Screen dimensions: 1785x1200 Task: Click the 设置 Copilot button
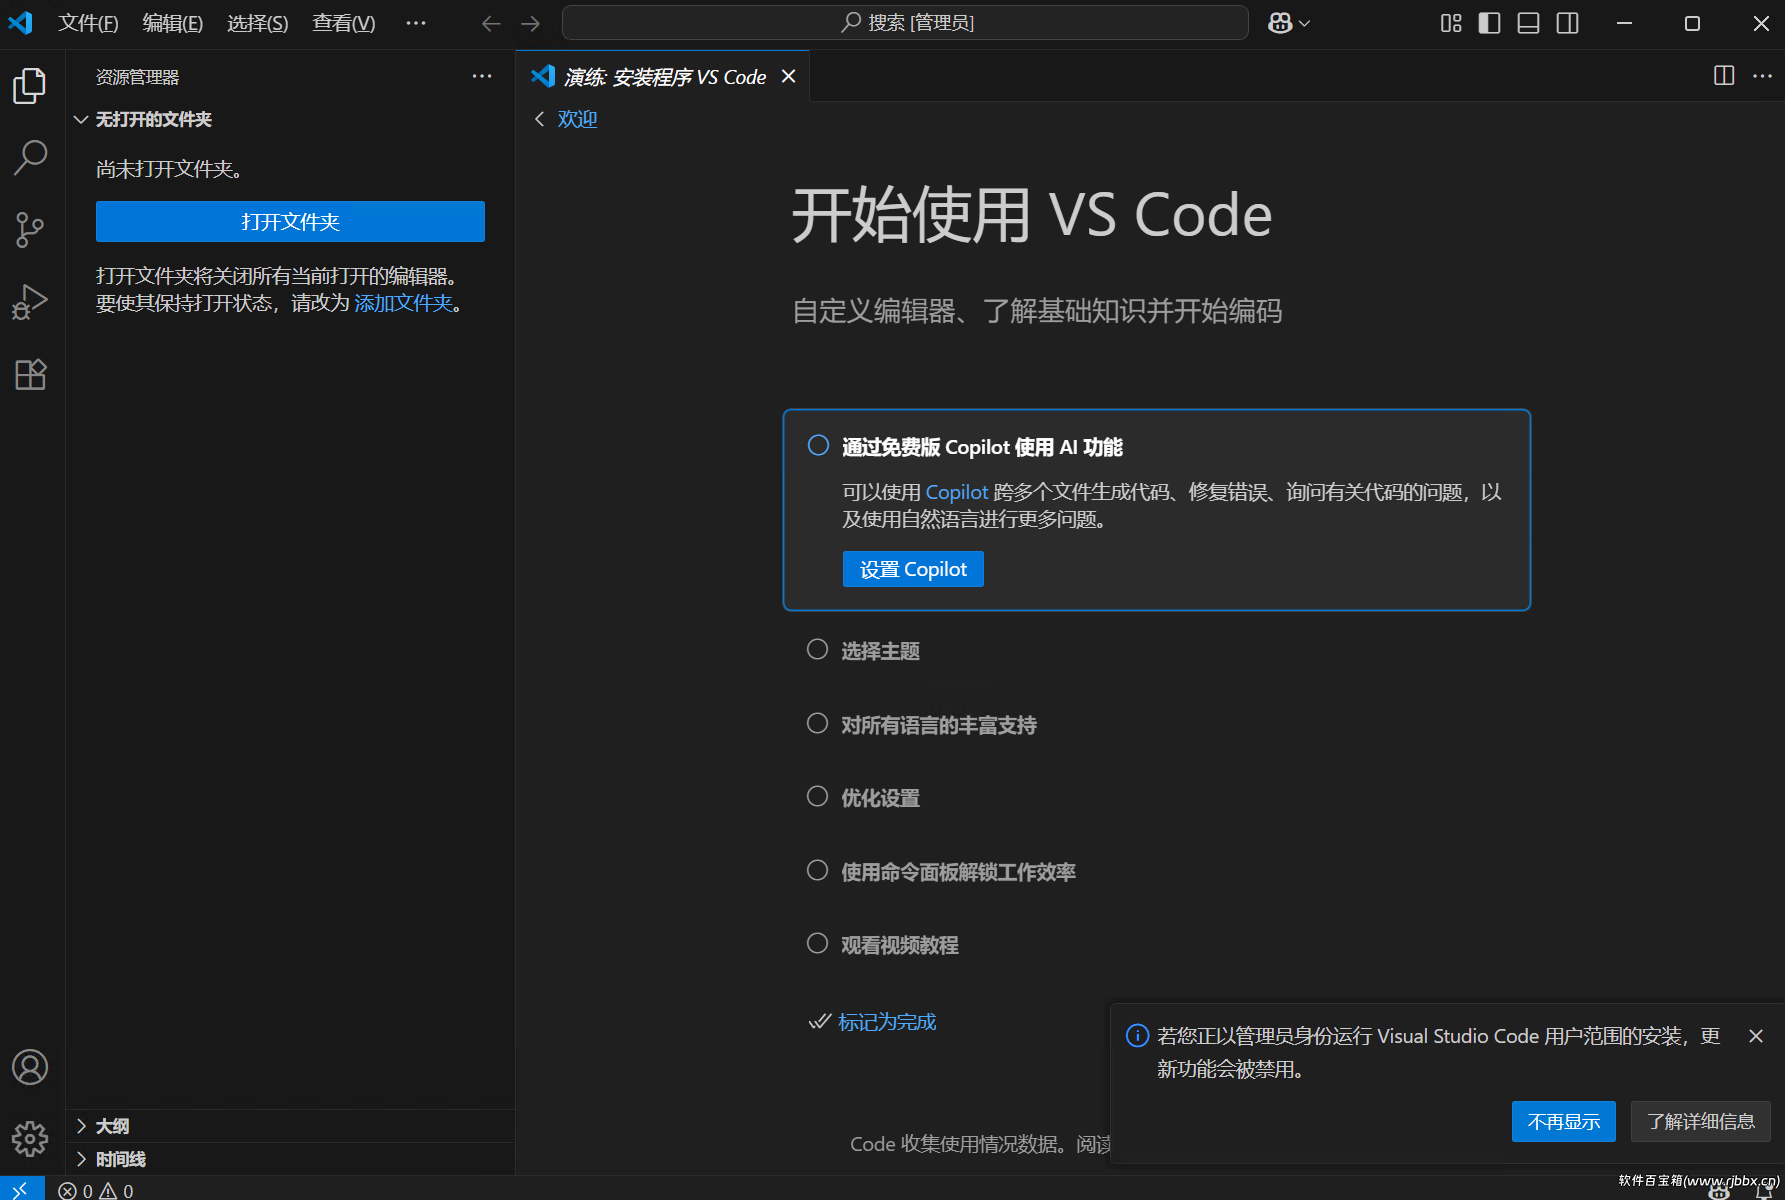[x=913, y=569]
